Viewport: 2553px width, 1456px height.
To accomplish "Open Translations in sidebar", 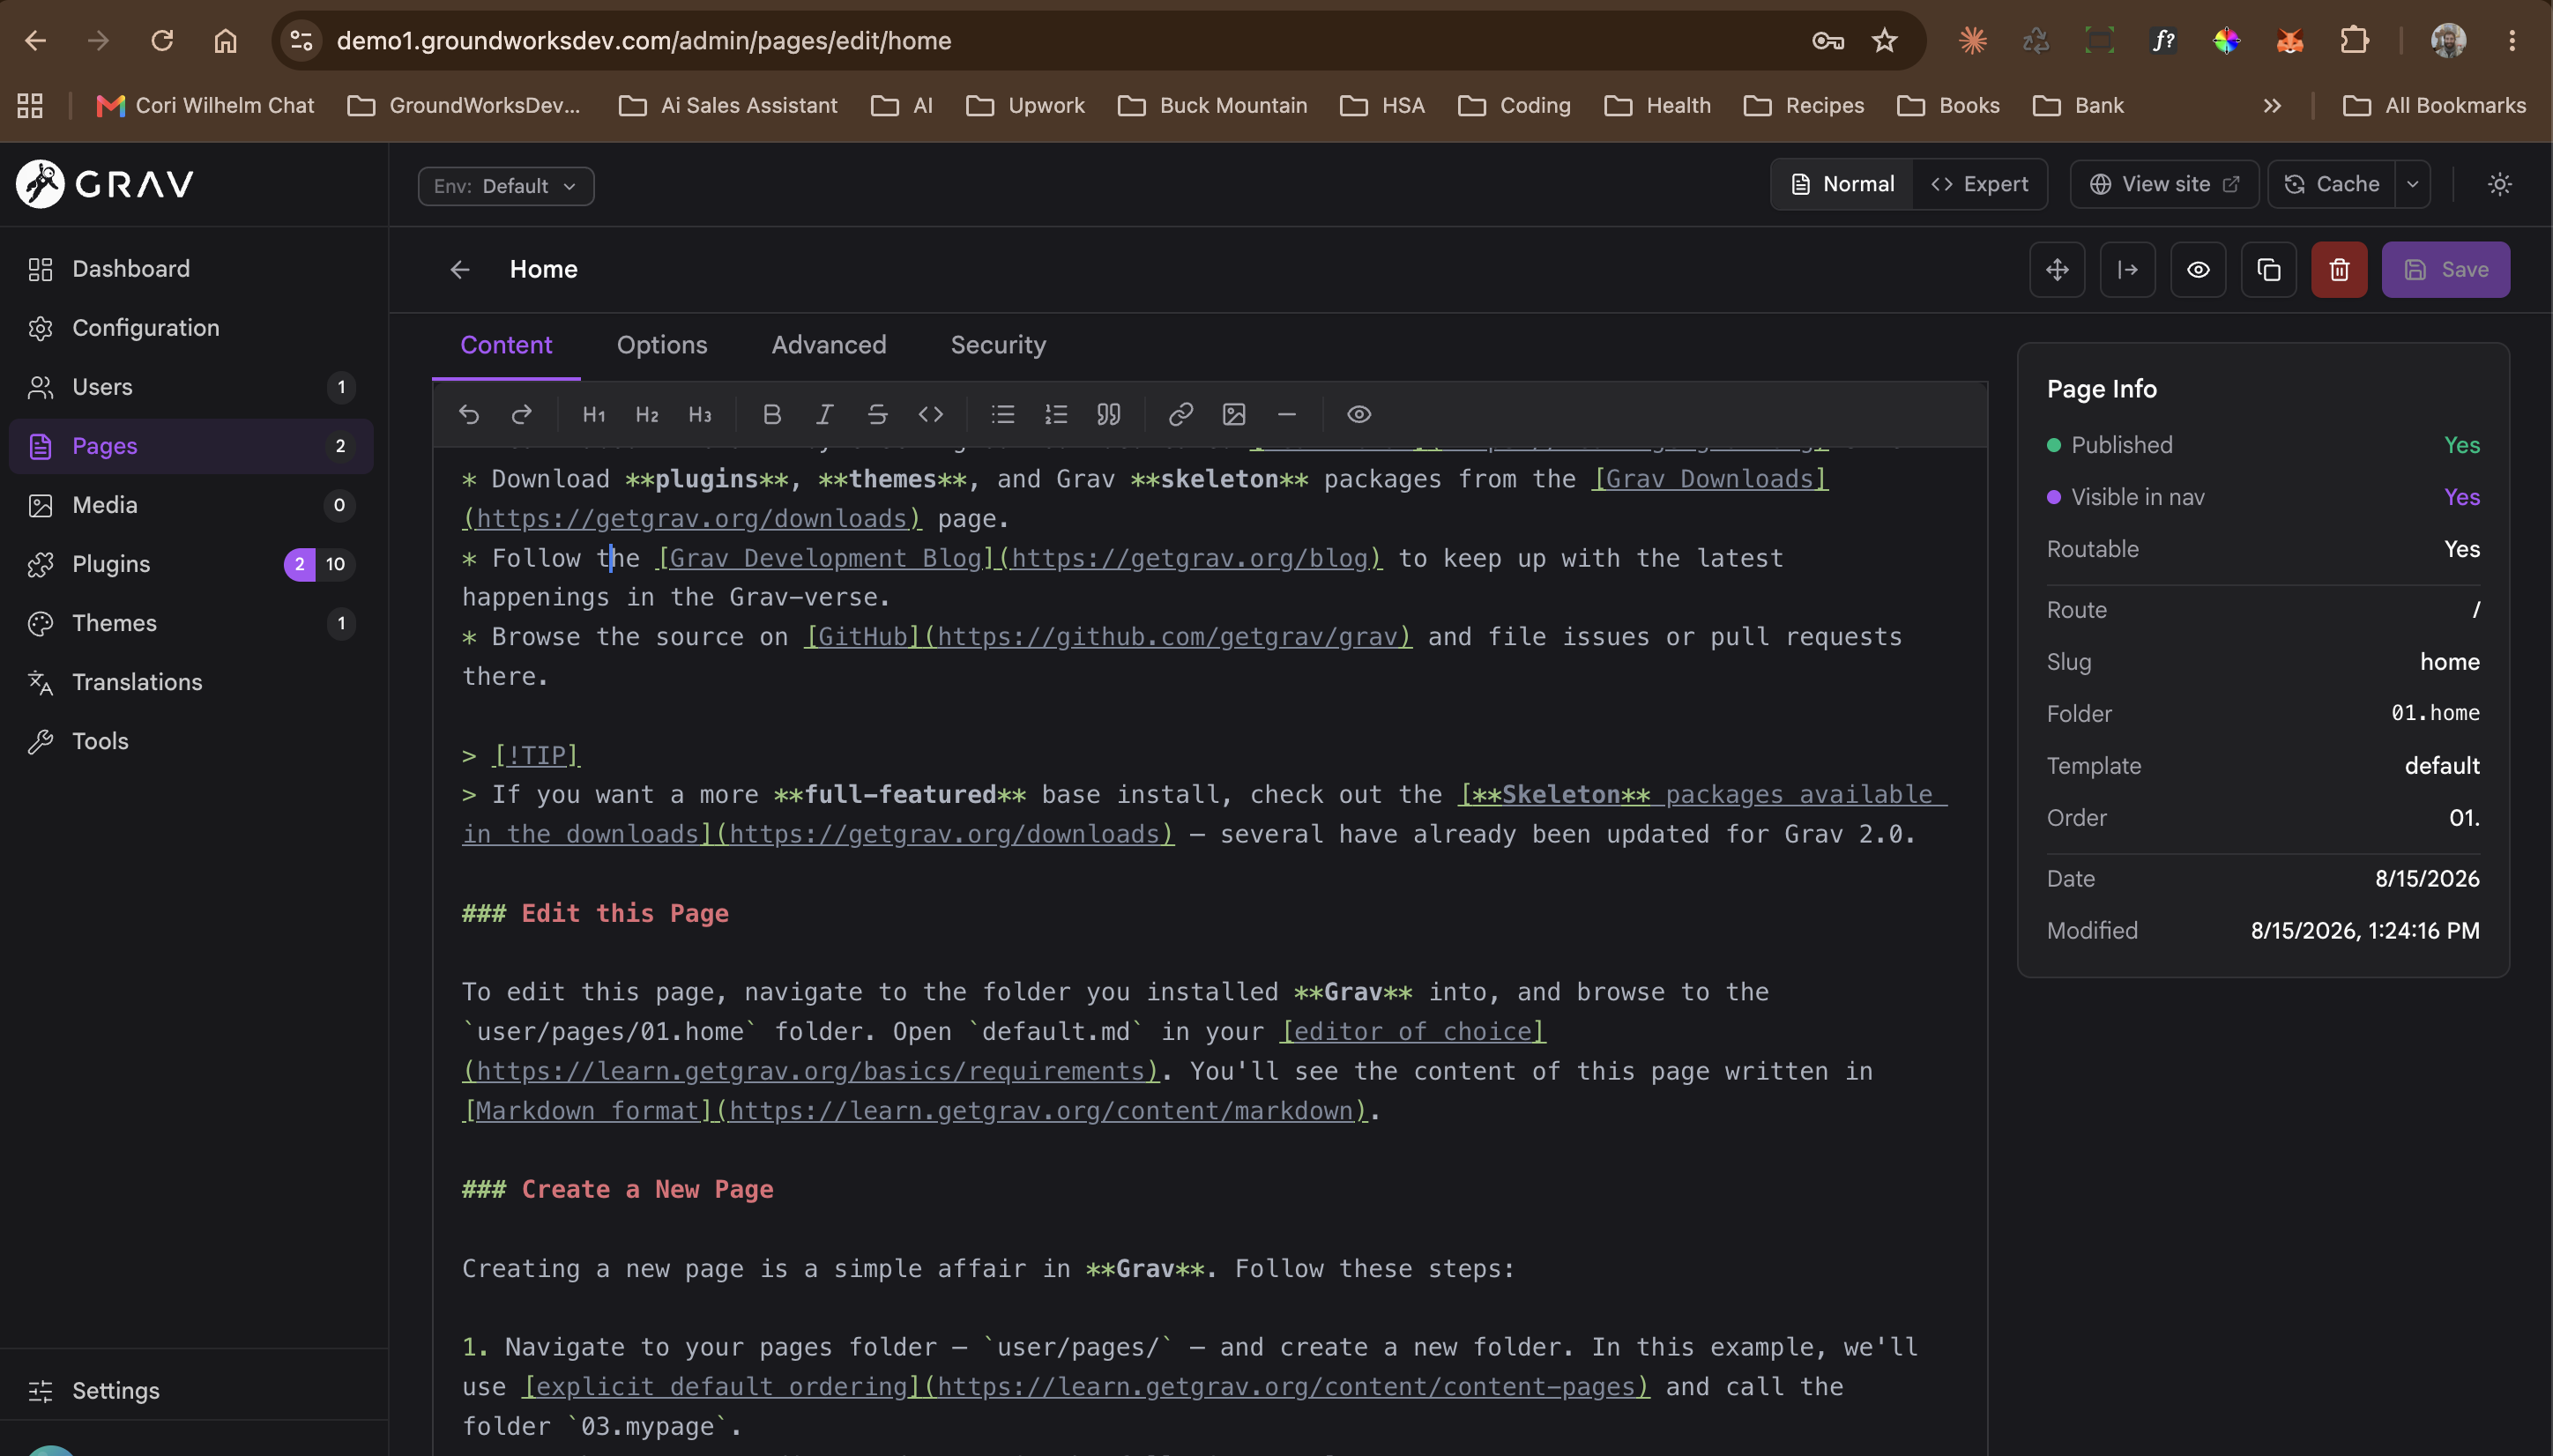I will [191, 682].
